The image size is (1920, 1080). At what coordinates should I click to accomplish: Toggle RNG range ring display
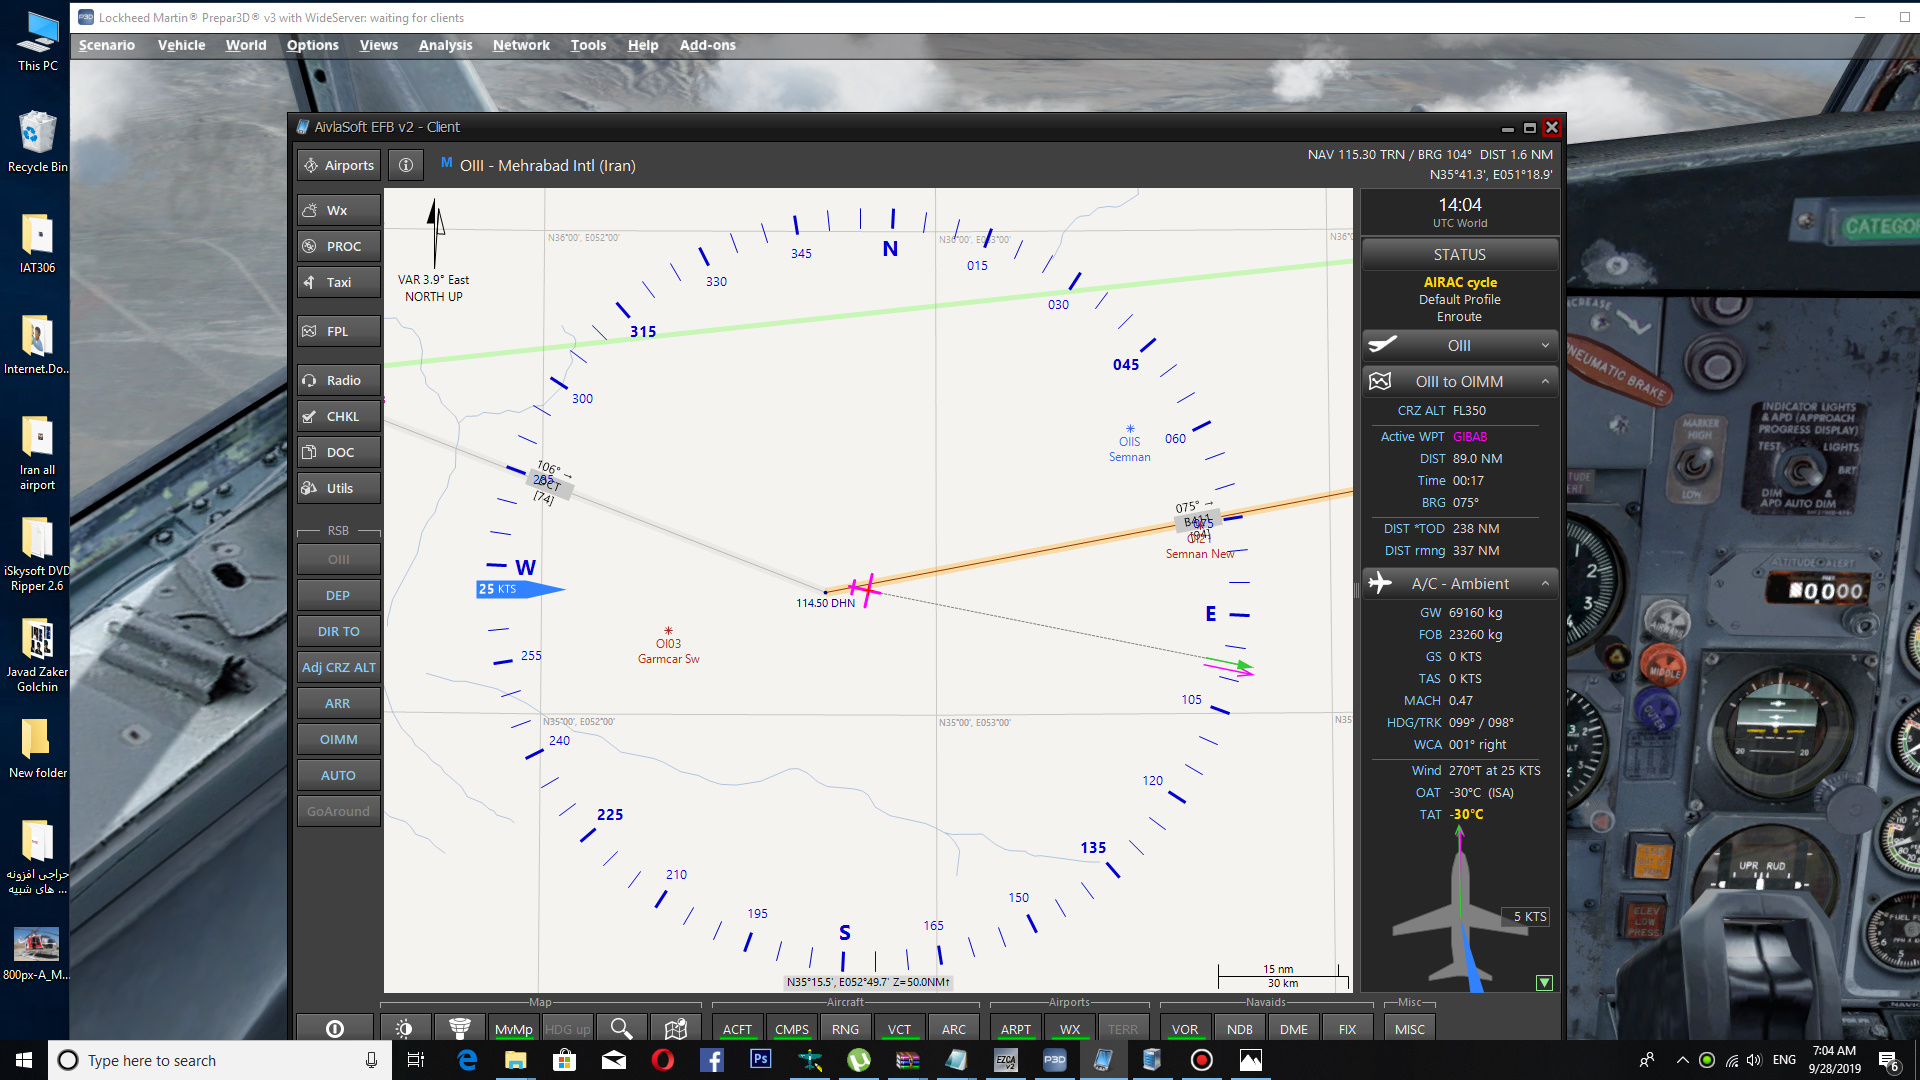(845, 1028)
